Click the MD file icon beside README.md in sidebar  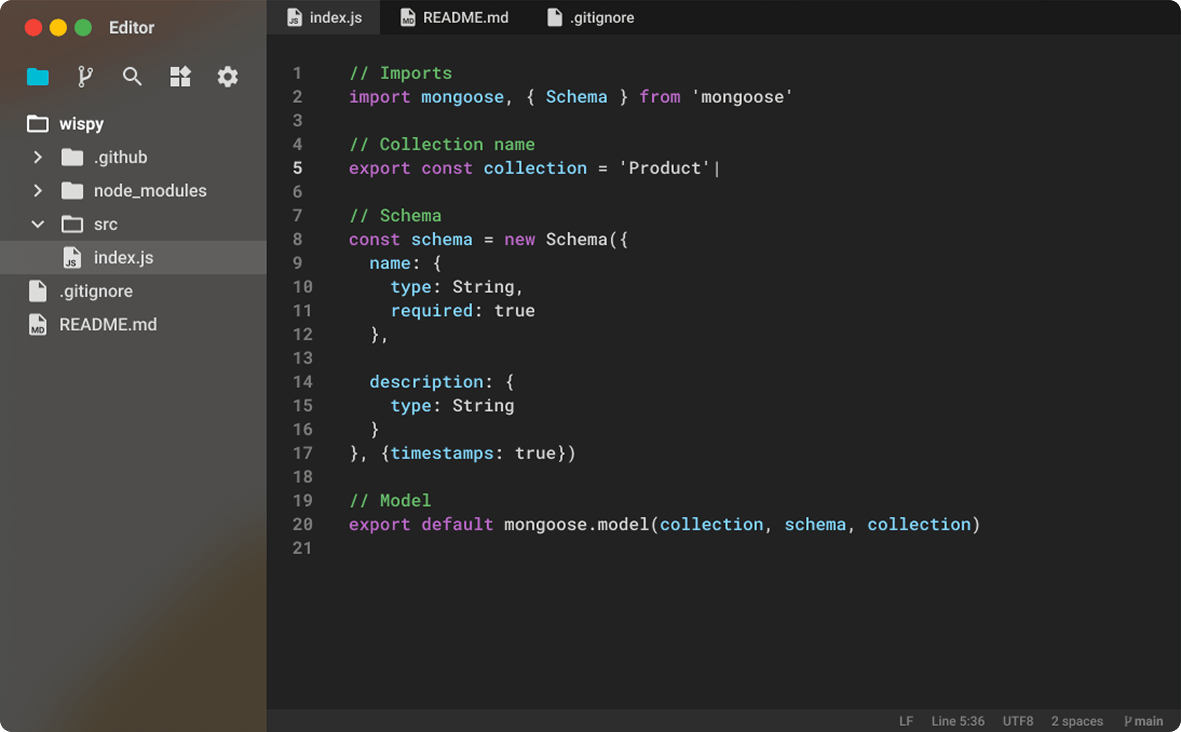(38, 325)
